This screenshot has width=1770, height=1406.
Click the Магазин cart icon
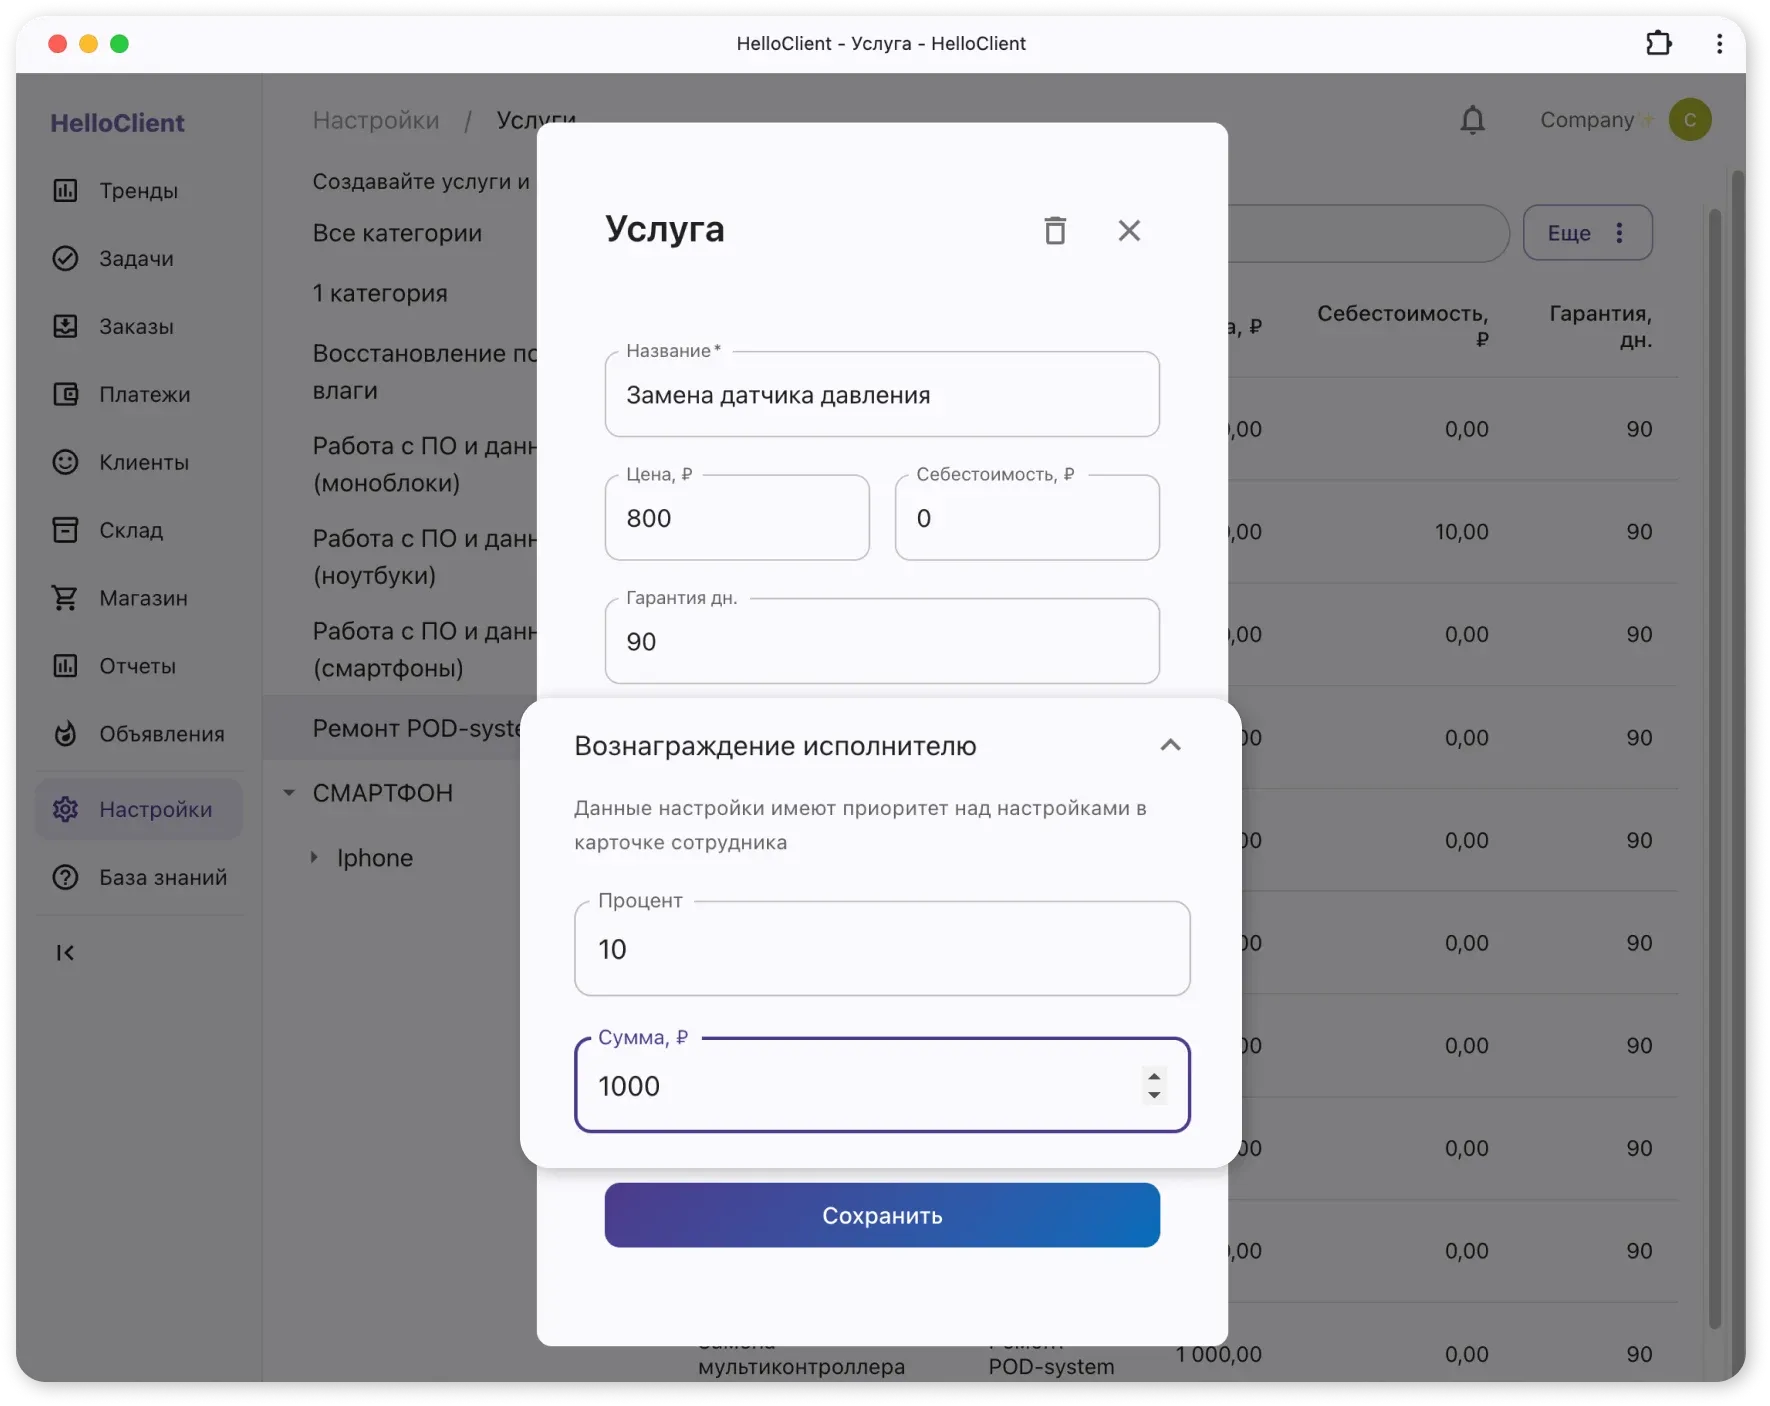[66, 598]
